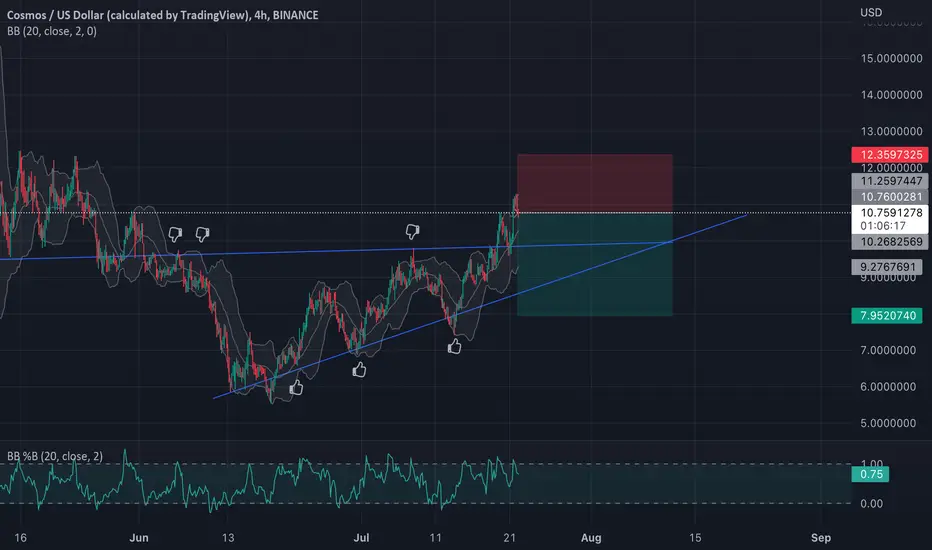932x550 pixels.
Task: Click the 16 date label on time axis
Action: click(20, 538)
